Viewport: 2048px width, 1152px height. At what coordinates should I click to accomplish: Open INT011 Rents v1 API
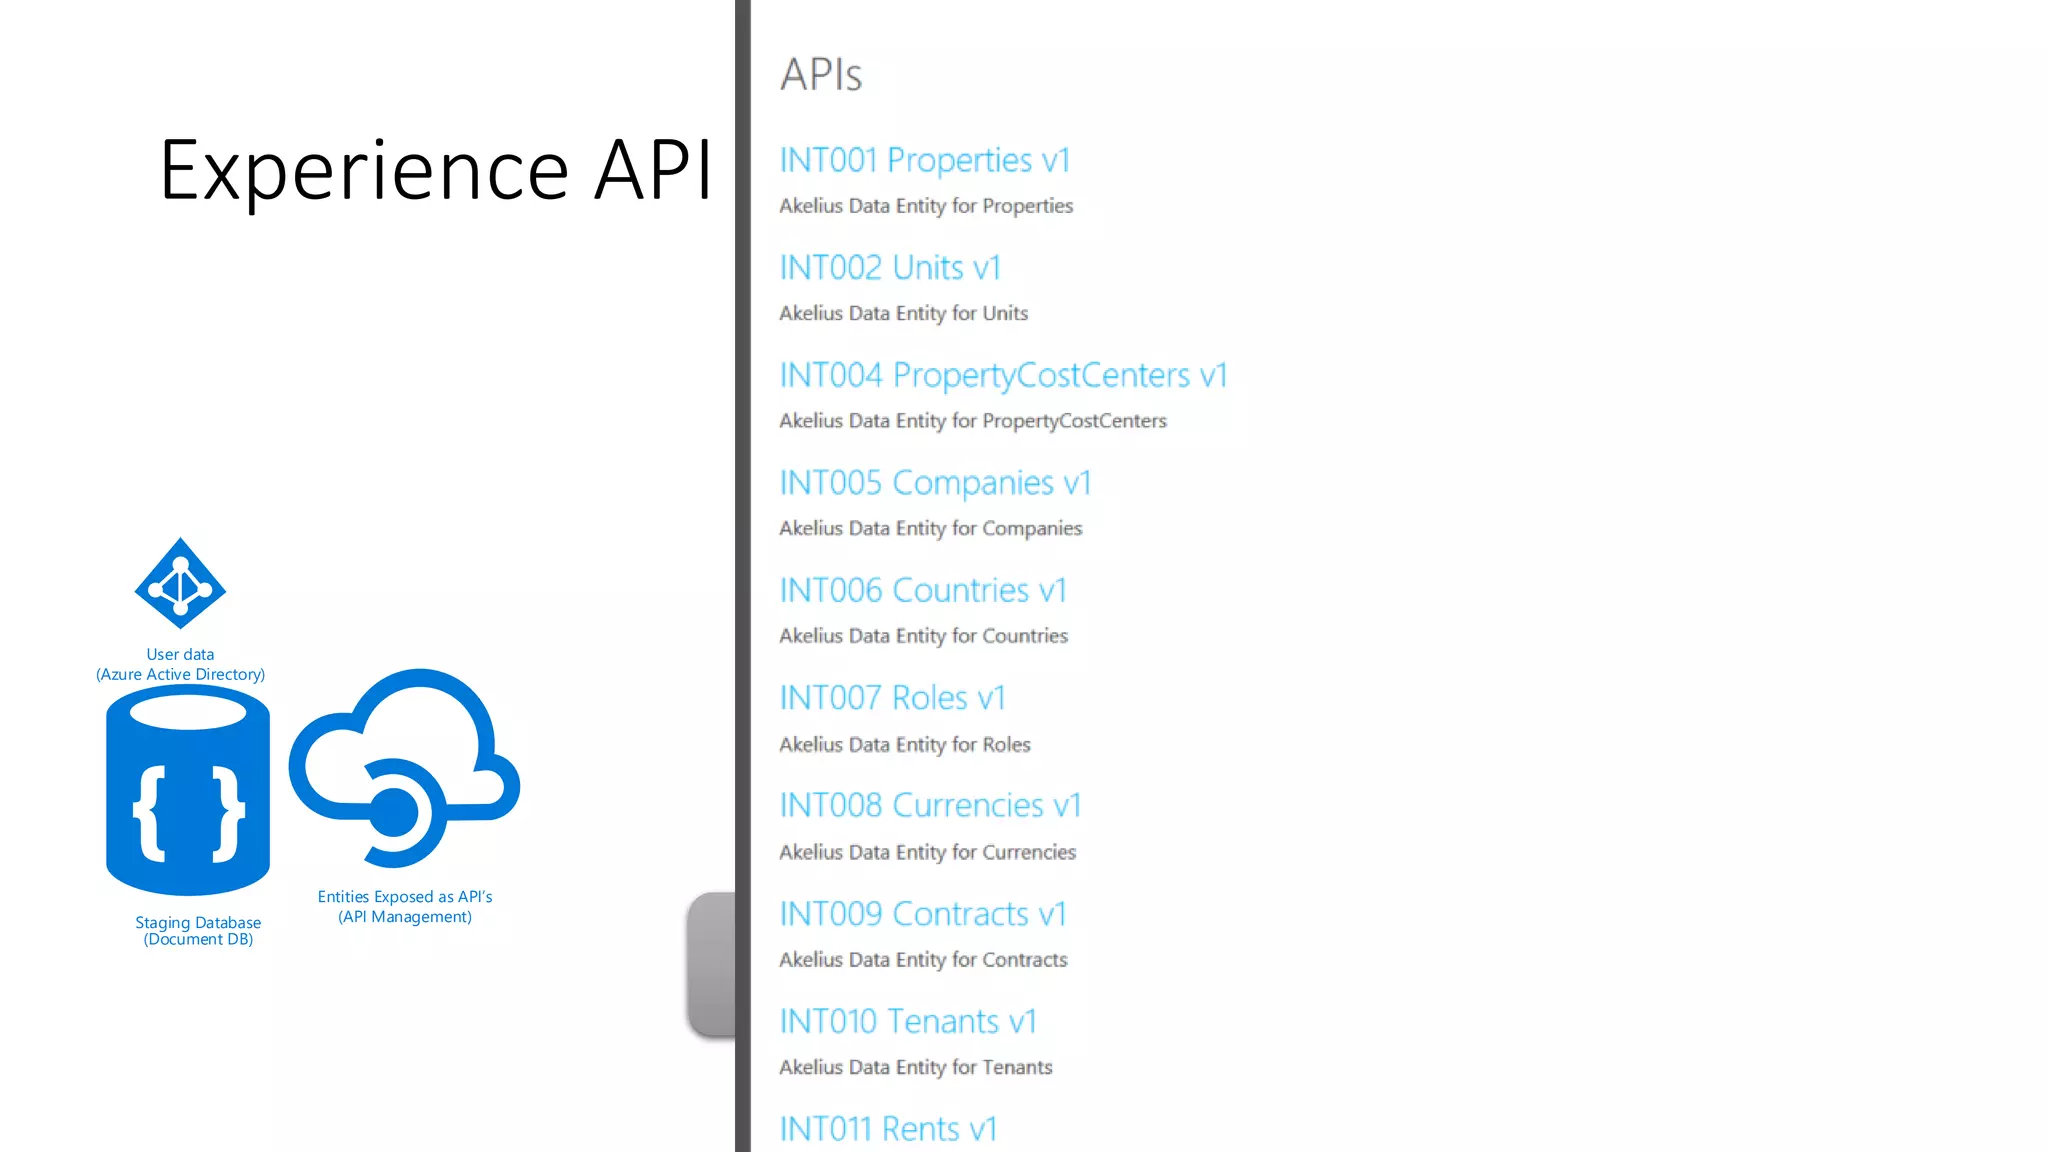[x=888, y=1129]
